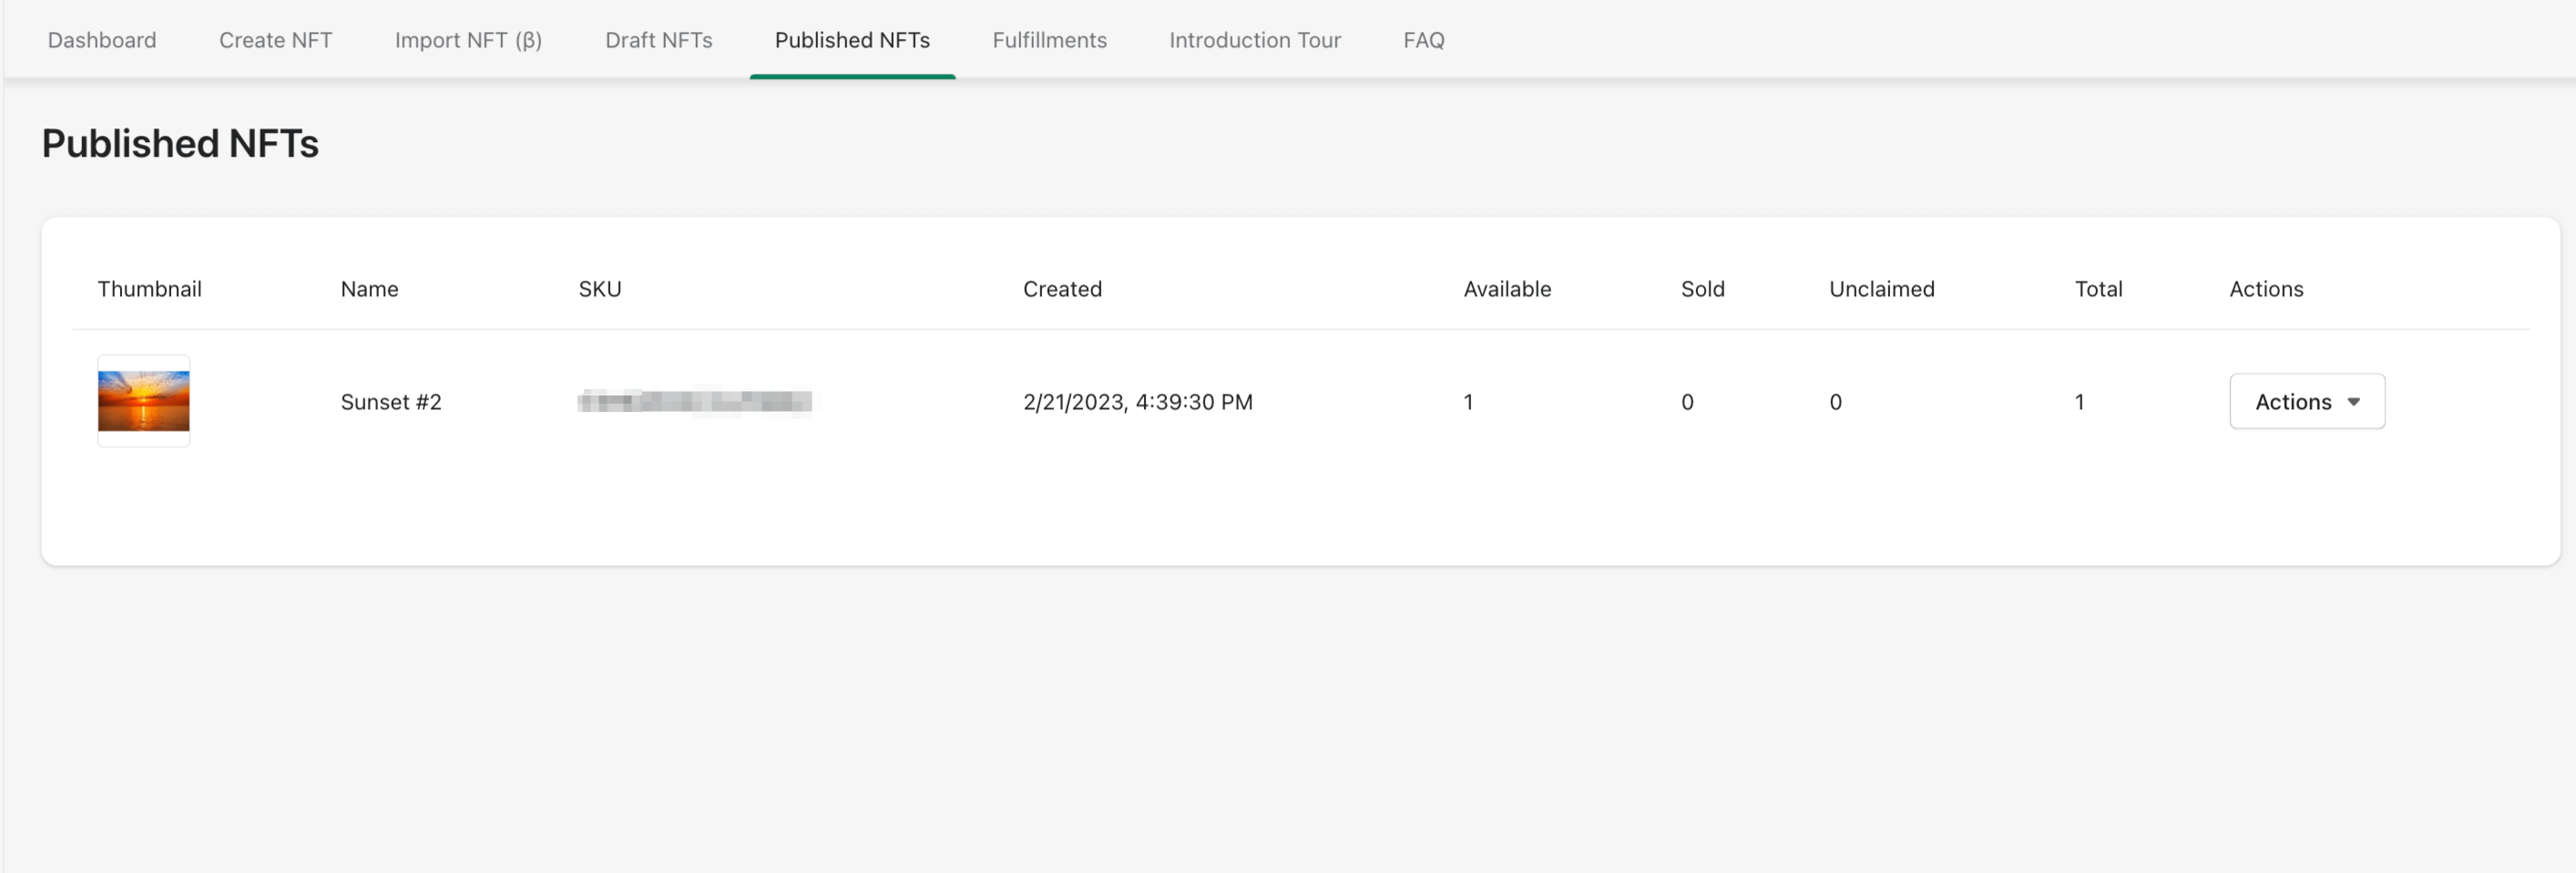
Task: Open the FAQ tab
Action: point(1423,40)
